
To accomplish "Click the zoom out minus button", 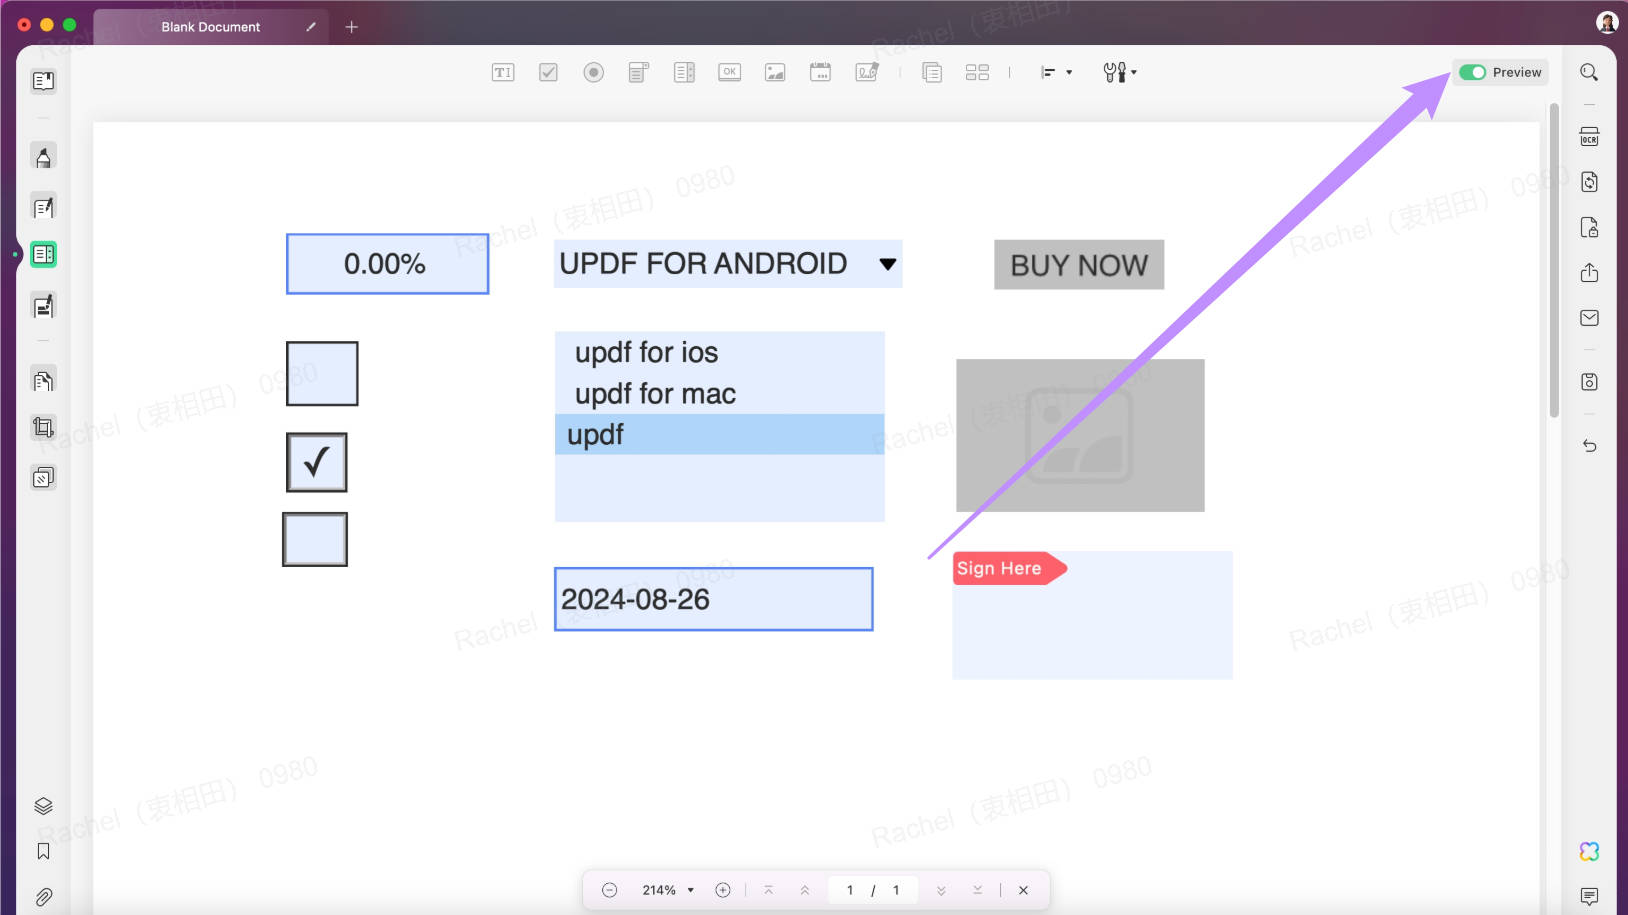I will pyautogui.click(x=609, y=890).
